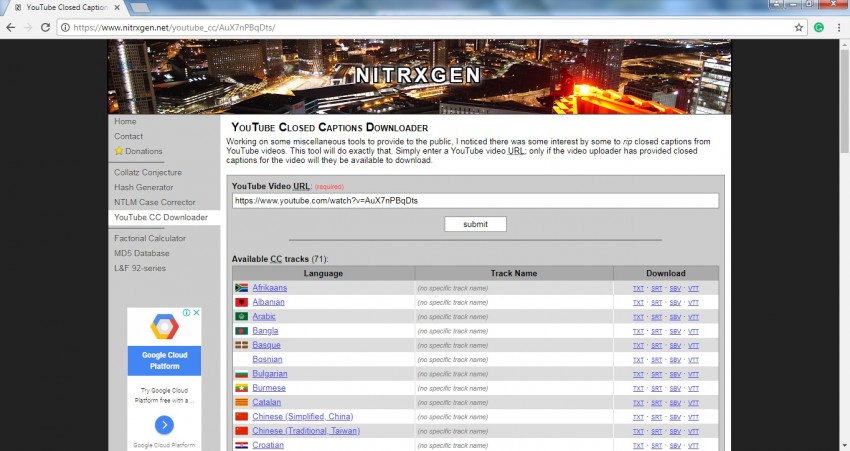Open Chinese (Simplified, China) caption track
Viewport: 850px width, 451px height.
(x=302, y=417)
